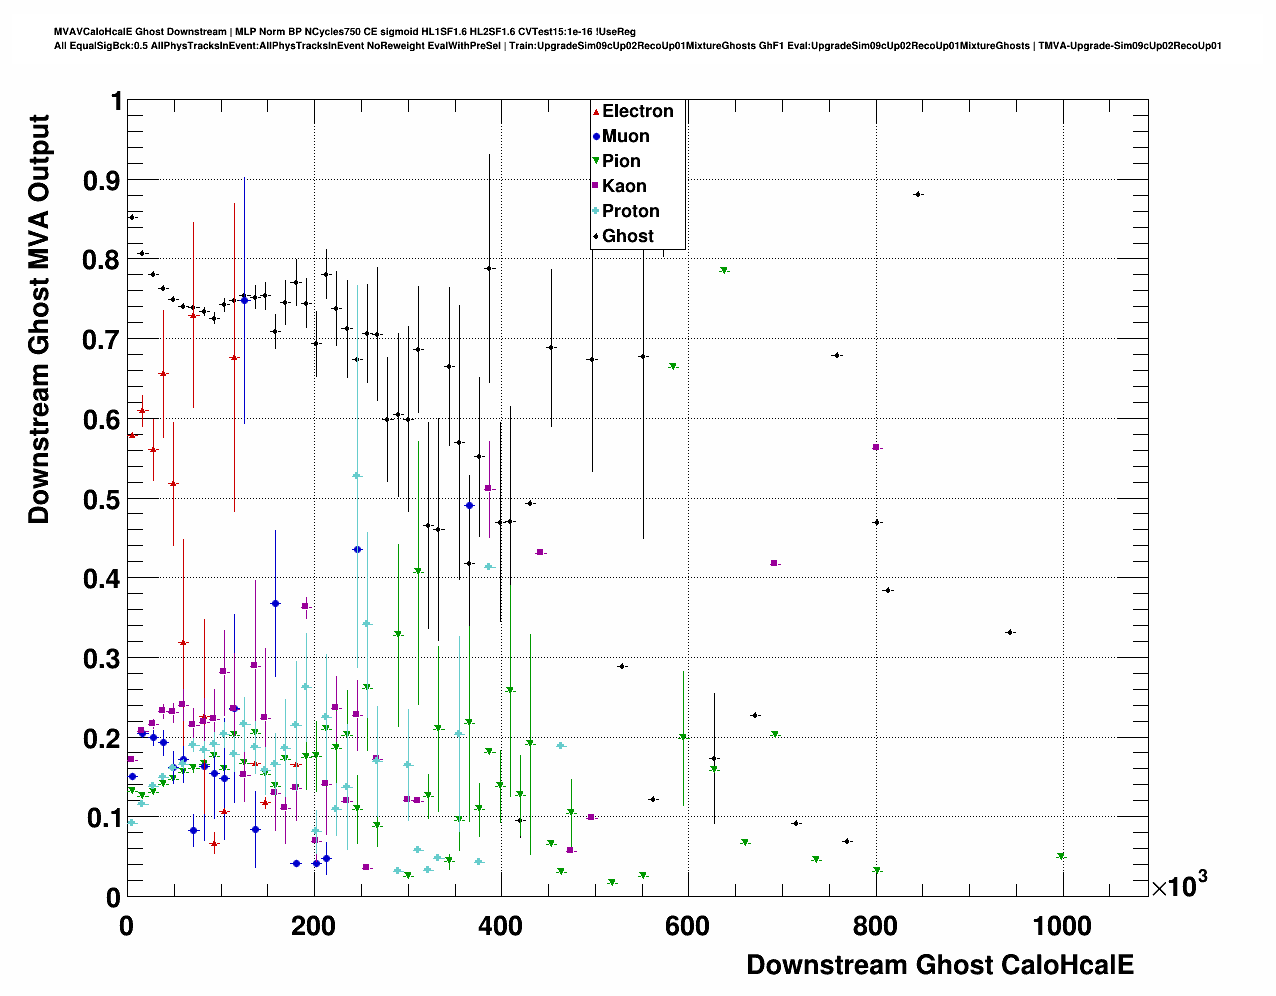Viewport: 1276px width, 996px height.
Task: Click the 600 tick label on x-axis
Action: pos(688,927)
